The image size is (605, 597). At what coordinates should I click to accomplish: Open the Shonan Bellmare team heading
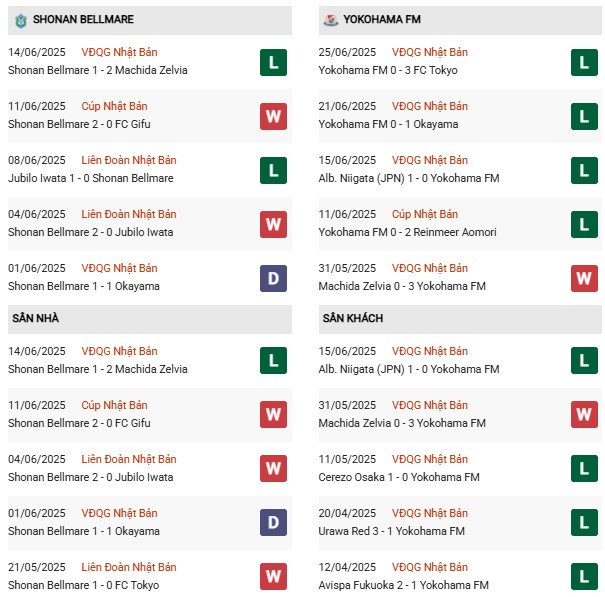pos(83,19)
